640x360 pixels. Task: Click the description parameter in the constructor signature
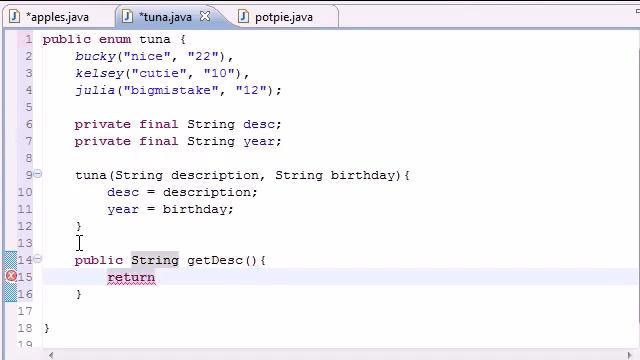click(x=215, y=176)
